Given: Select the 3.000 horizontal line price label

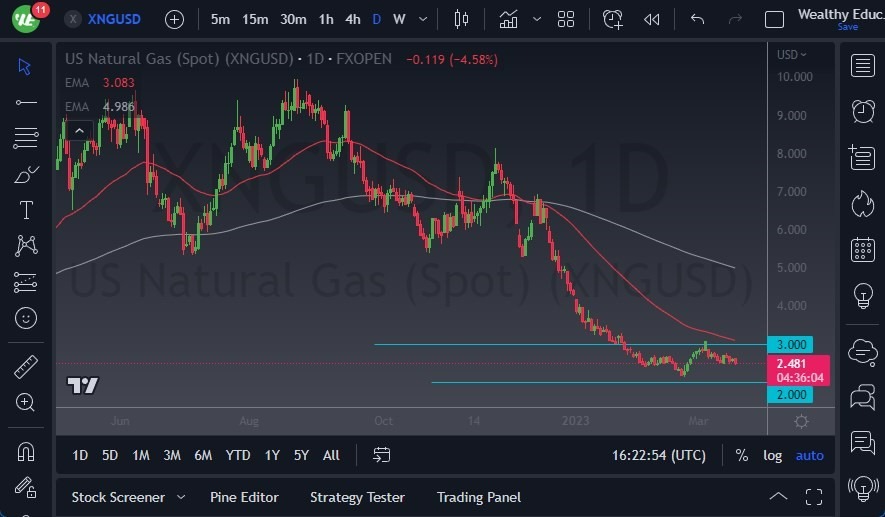Looking at the screenshot, I should pos(790,344).
